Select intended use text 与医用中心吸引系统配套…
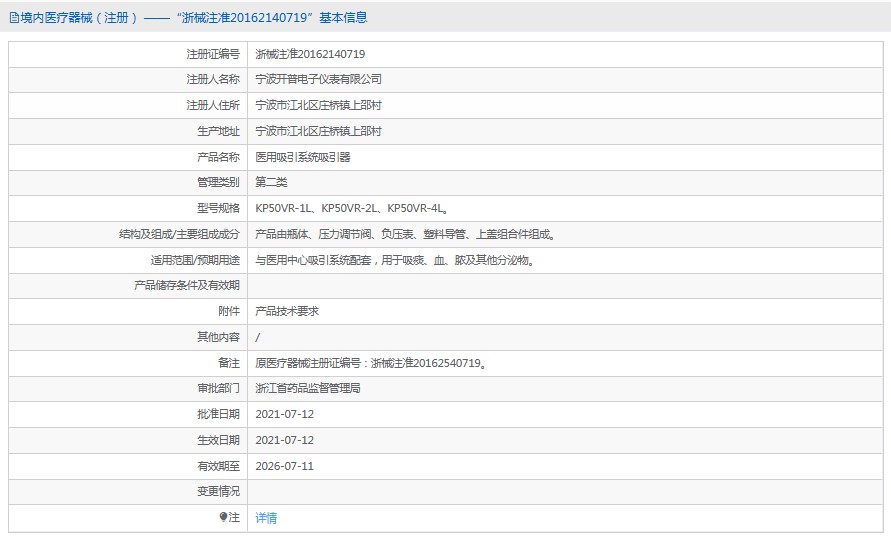The image size is (891, 537). point(395,260)
